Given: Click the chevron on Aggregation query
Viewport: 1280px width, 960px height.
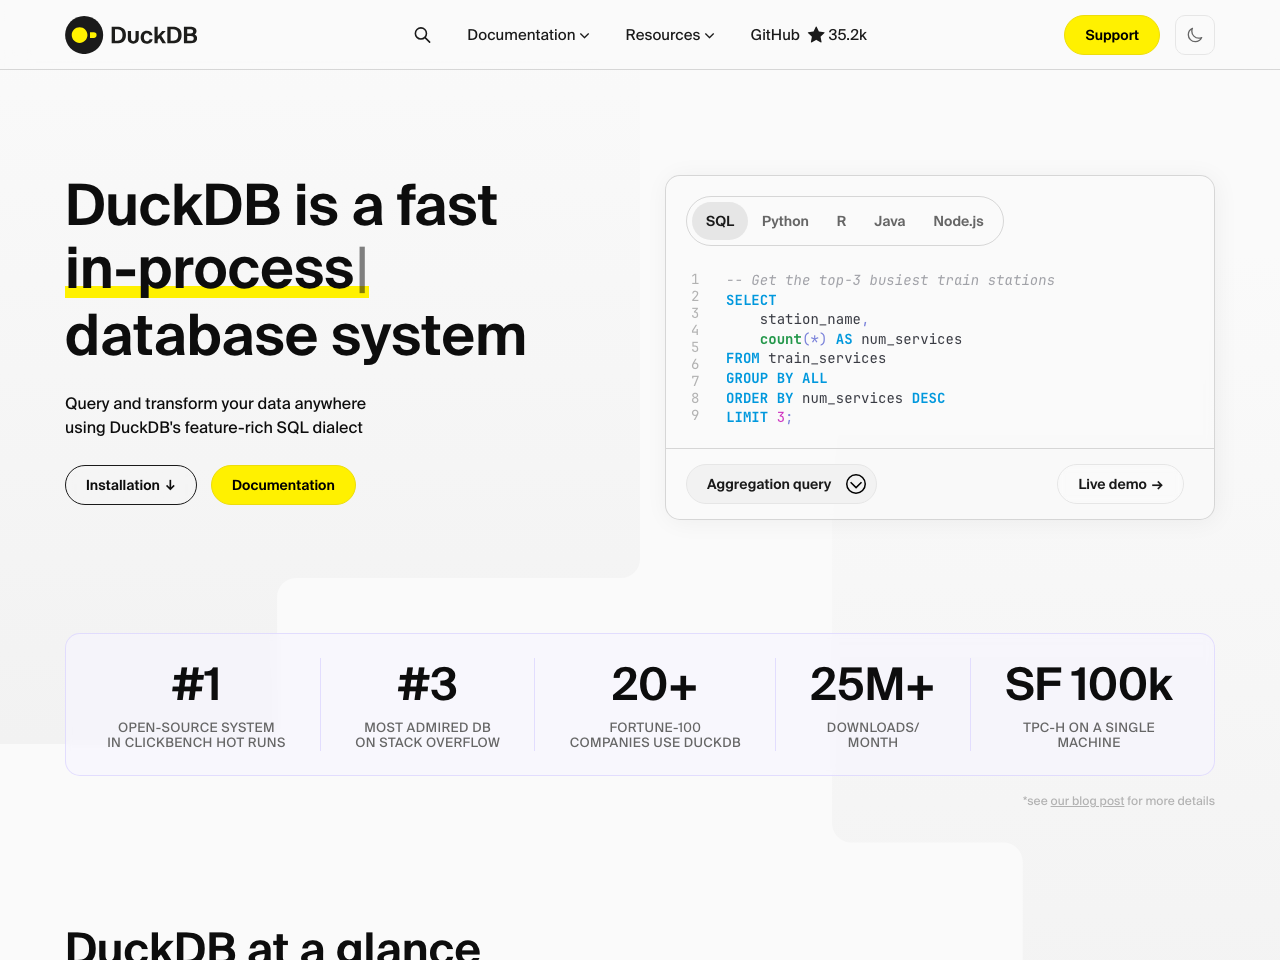Looking at the screenshot, I should 856,484.
